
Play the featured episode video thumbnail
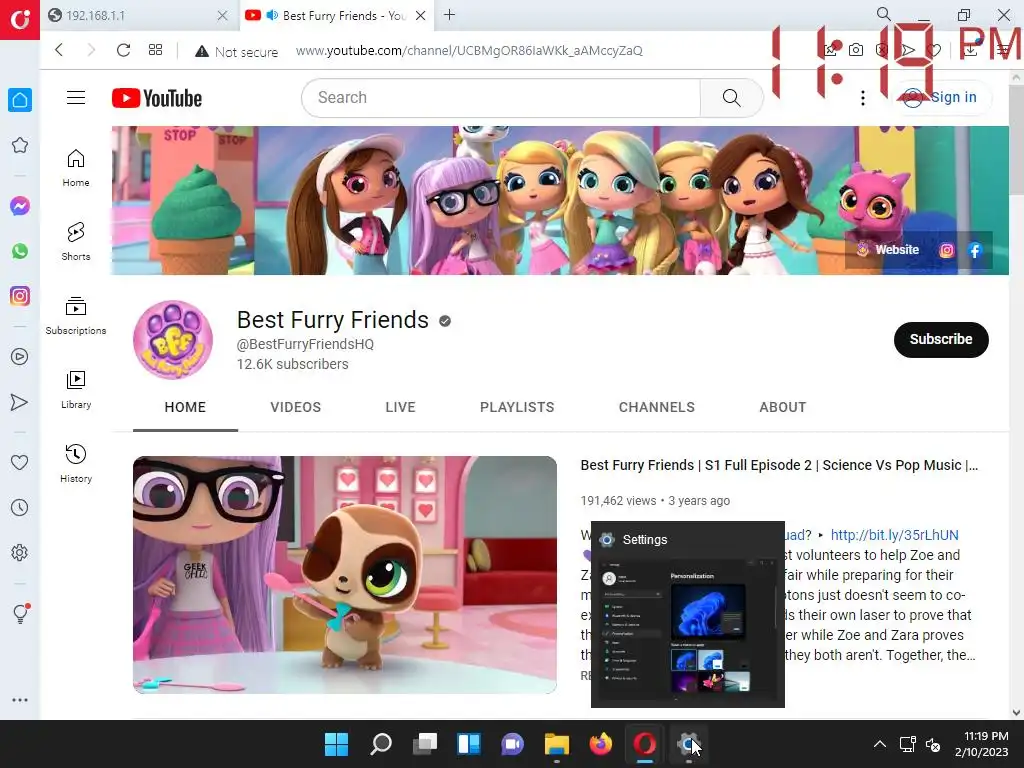pos(345,575)
